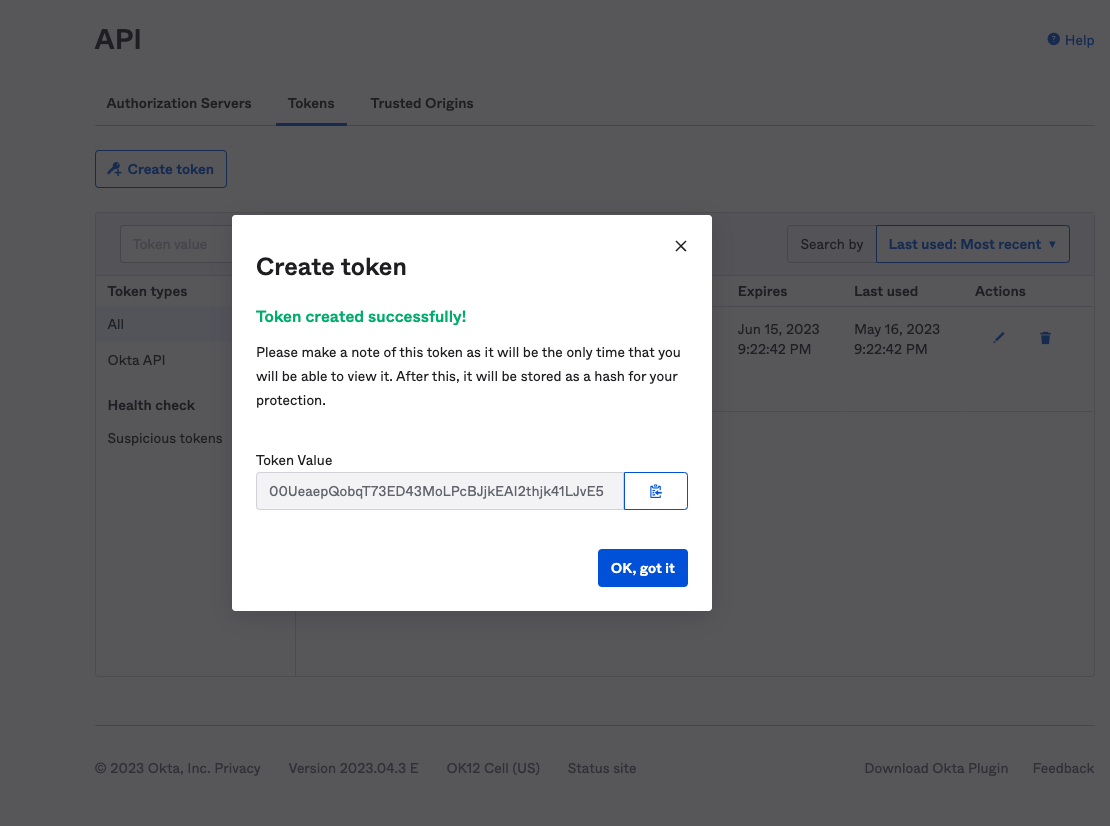The height and width of the screenshot is (826, 1110).
Task: Copy the token value to clipboard
Action: pos(655,491)
